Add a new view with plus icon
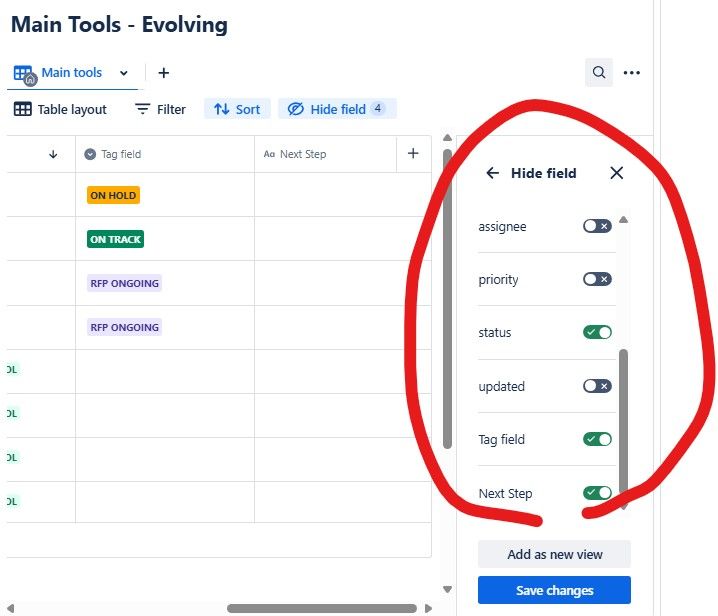The height and width of the screenshot is (616, 718). (163, 73)
